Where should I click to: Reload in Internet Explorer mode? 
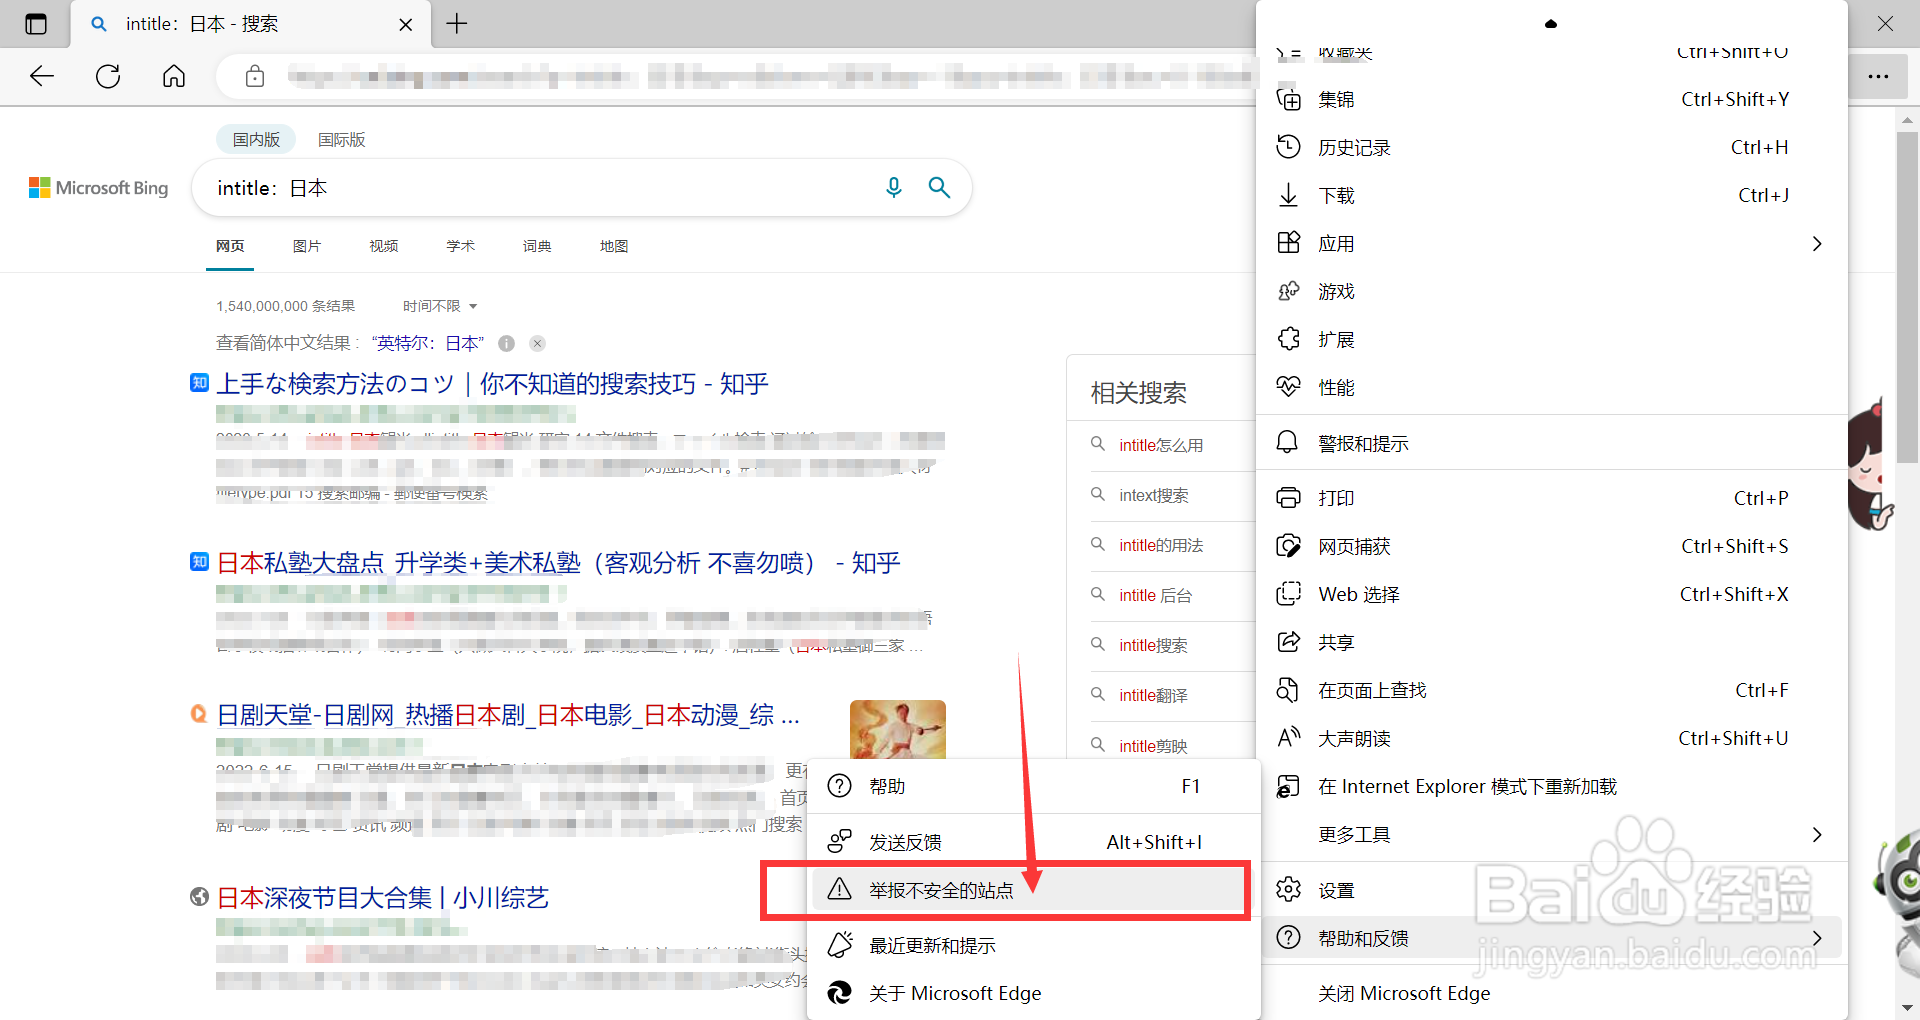click(1550, 786)
